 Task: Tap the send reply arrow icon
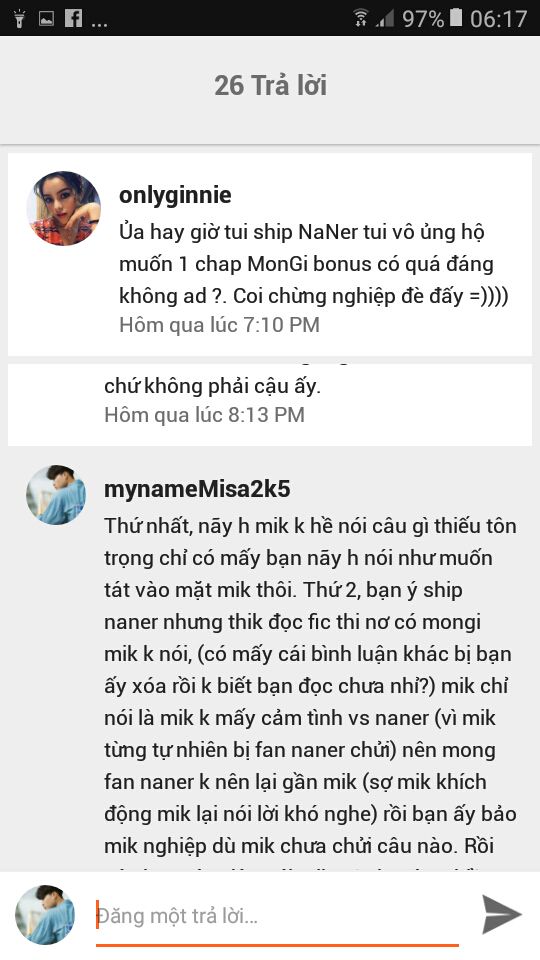pos(501,914)
